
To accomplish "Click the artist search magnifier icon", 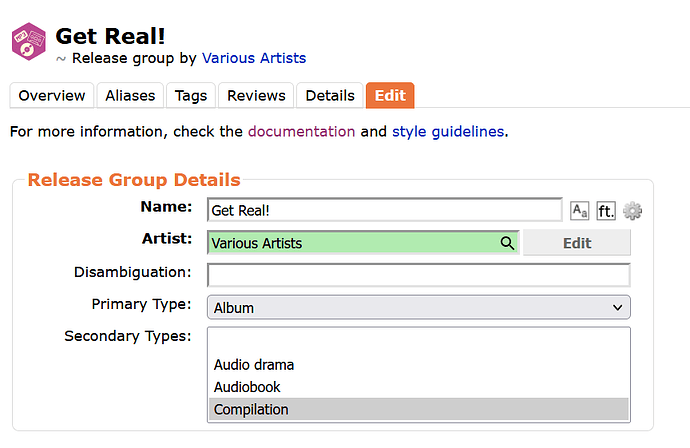I will (507, 243).
